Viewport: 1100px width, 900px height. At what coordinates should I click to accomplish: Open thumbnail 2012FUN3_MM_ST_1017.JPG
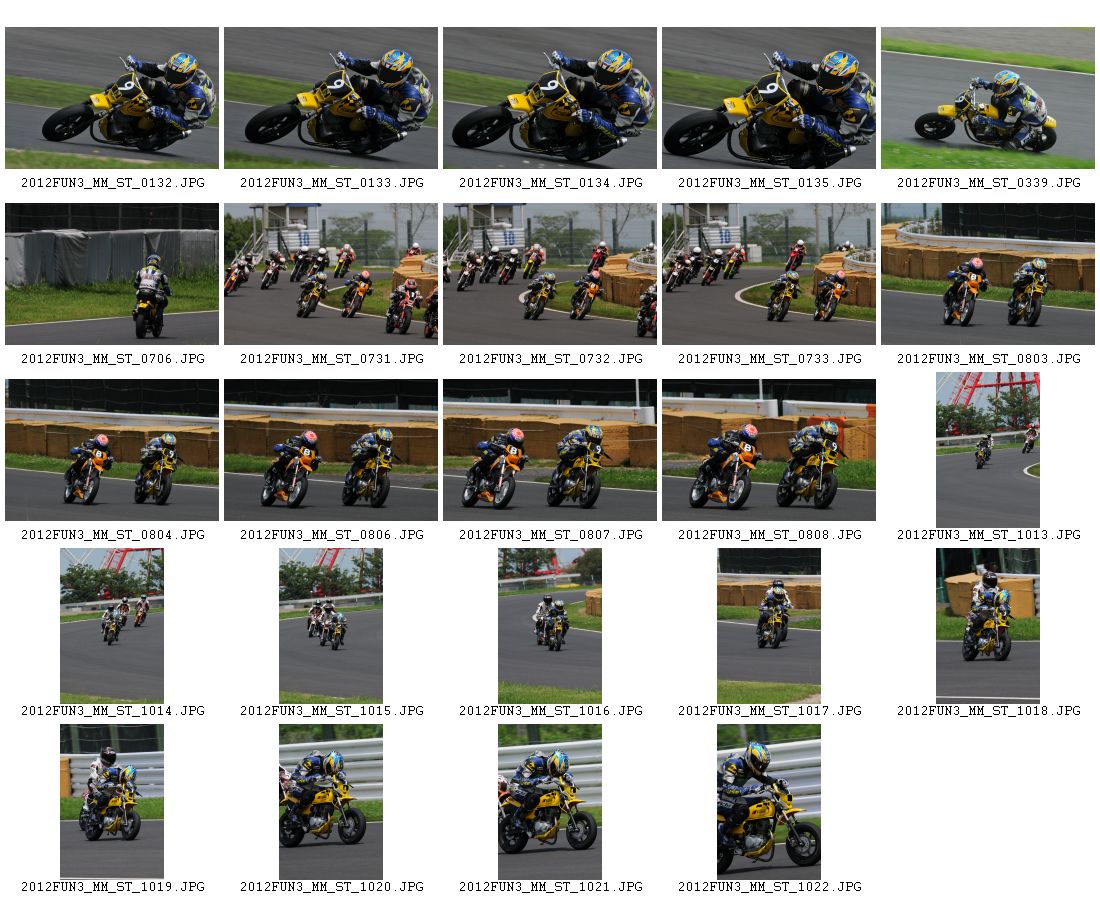pyautogui.click(x=769, y=626)
